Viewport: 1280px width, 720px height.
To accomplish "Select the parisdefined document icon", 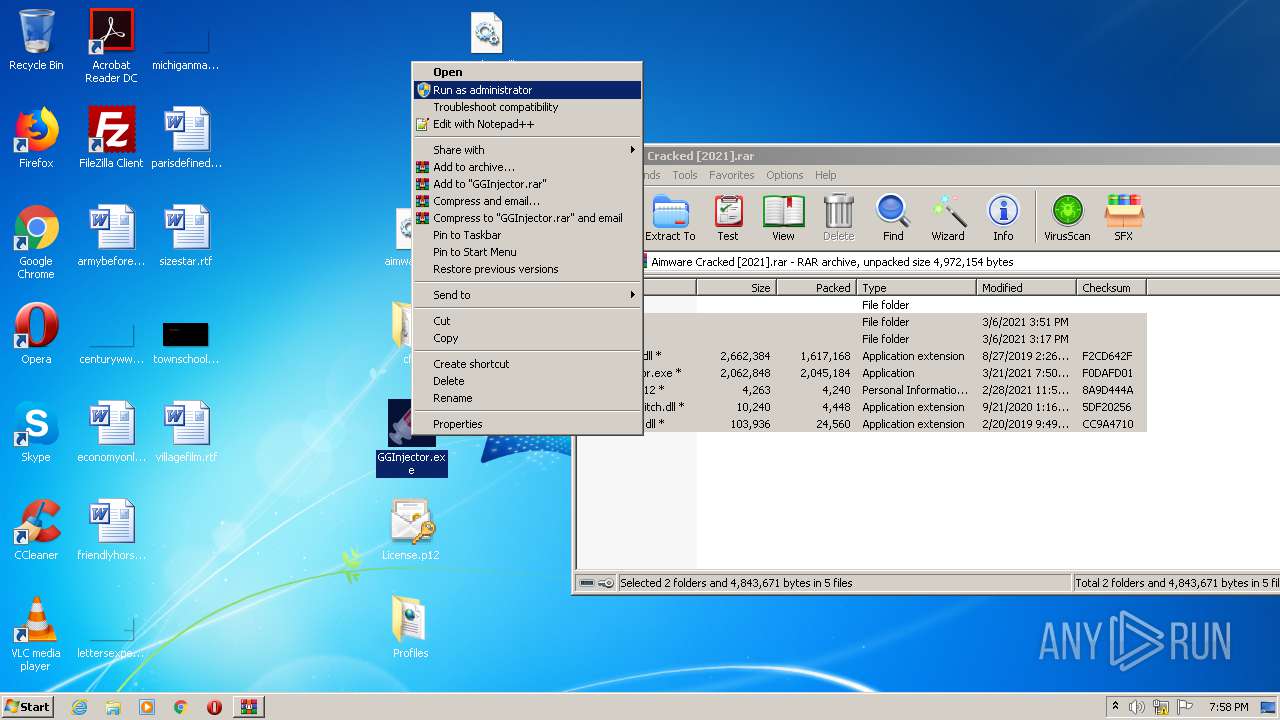I will (186, 138).
